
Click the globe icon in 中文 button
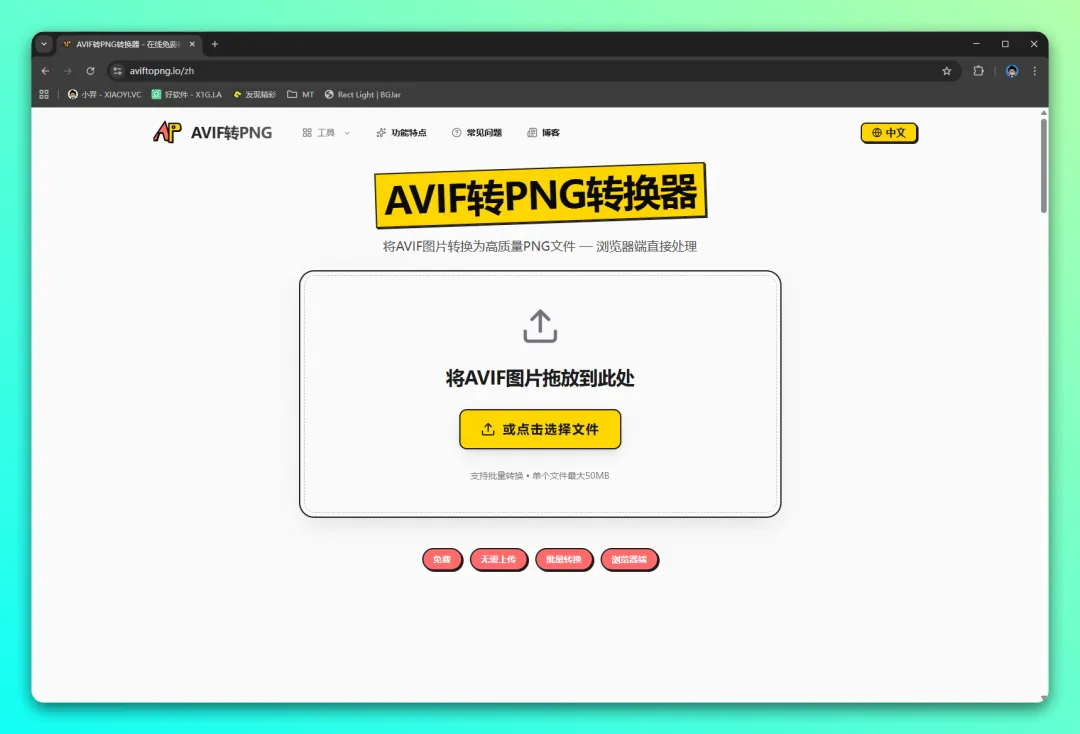877,133
